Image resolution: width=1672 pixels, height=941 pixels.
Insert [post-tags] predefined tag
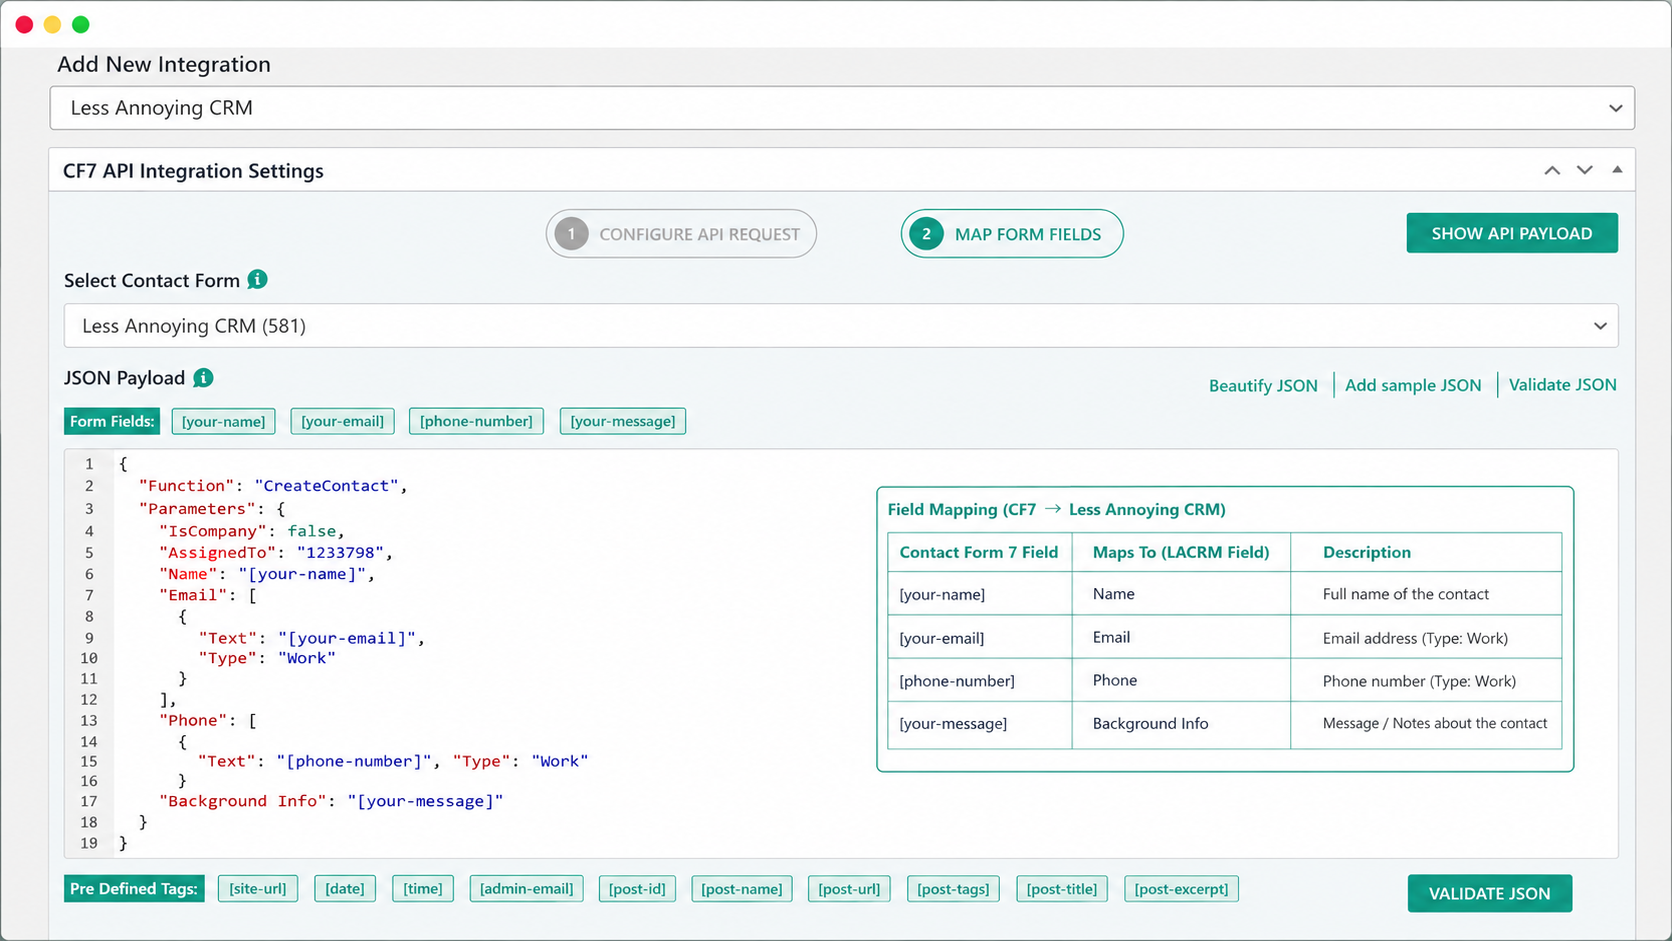click(953, 889)
